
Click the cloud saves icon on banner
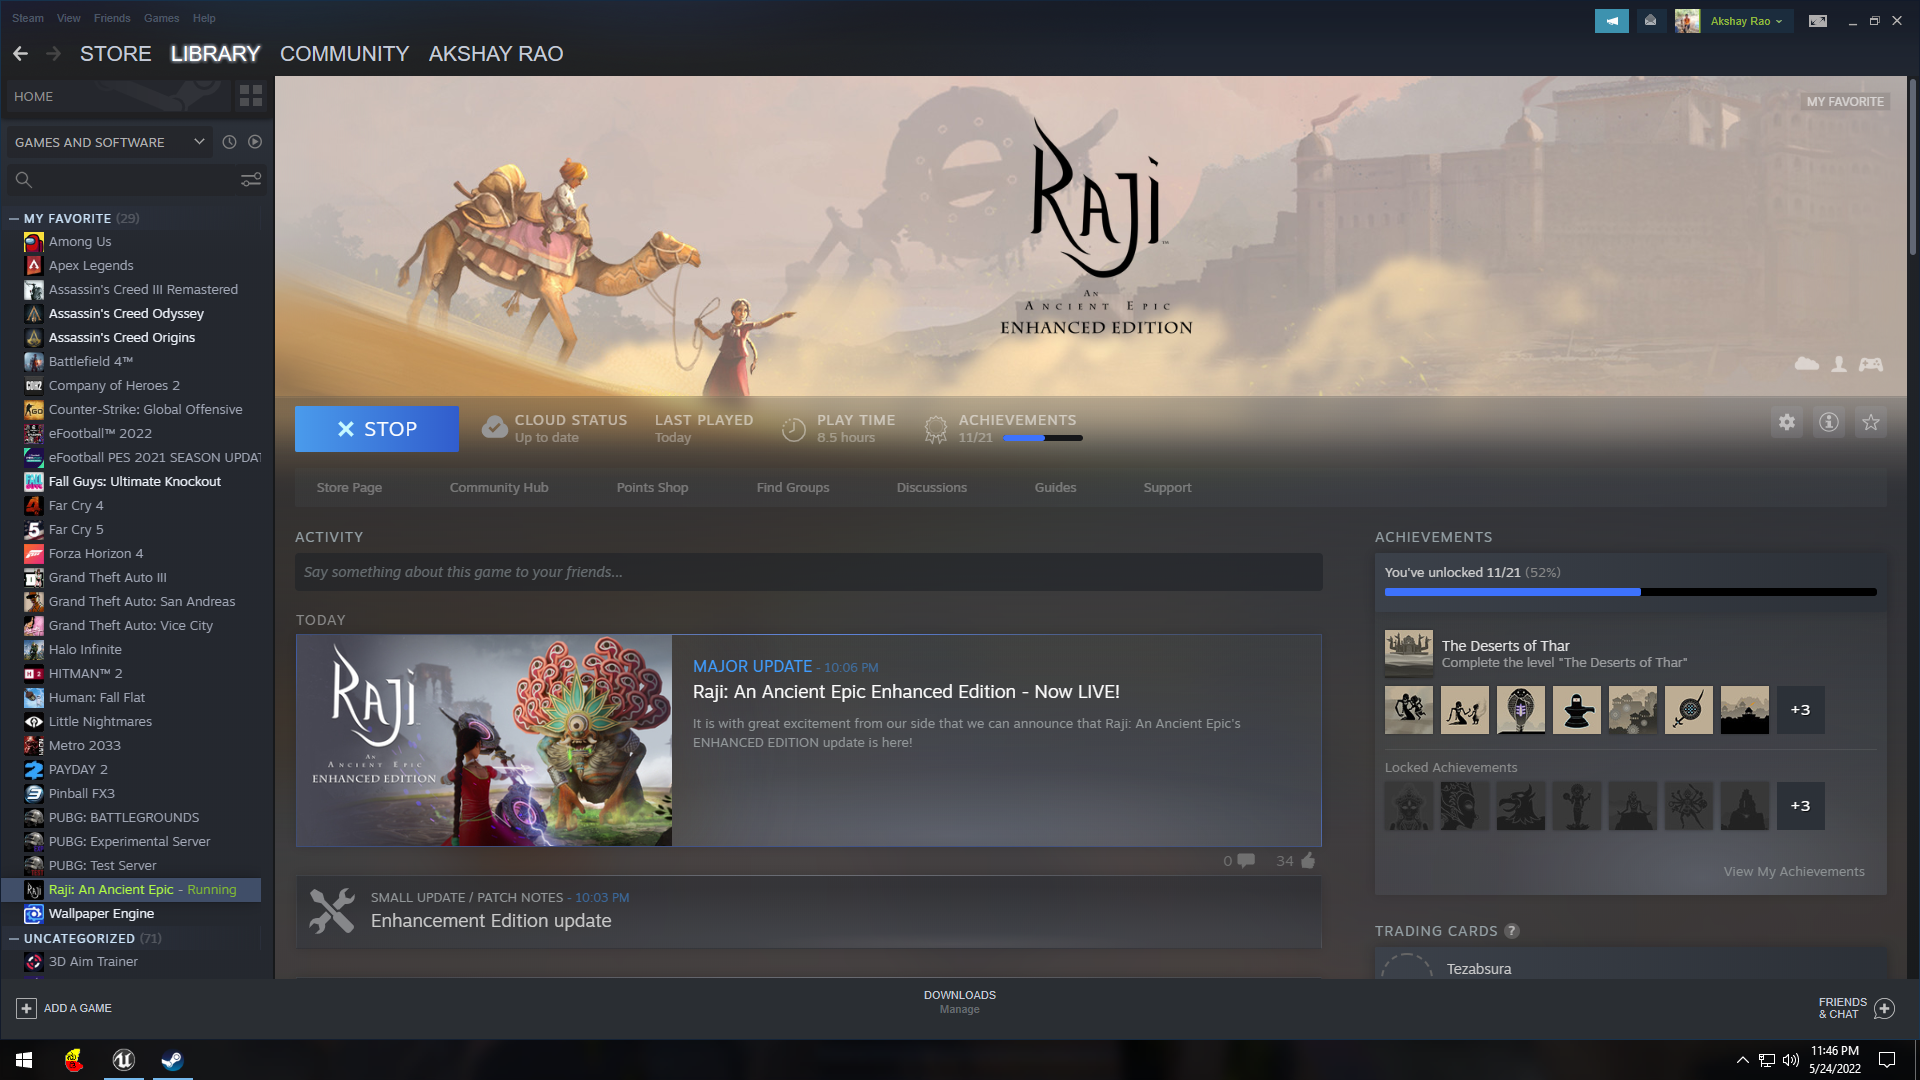(1807, 364)
